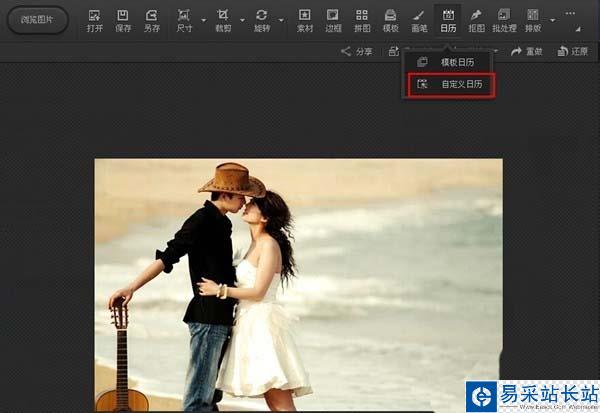
Task: Save the image using 保存
Action: pyautogui.click(x=123, y=21)
